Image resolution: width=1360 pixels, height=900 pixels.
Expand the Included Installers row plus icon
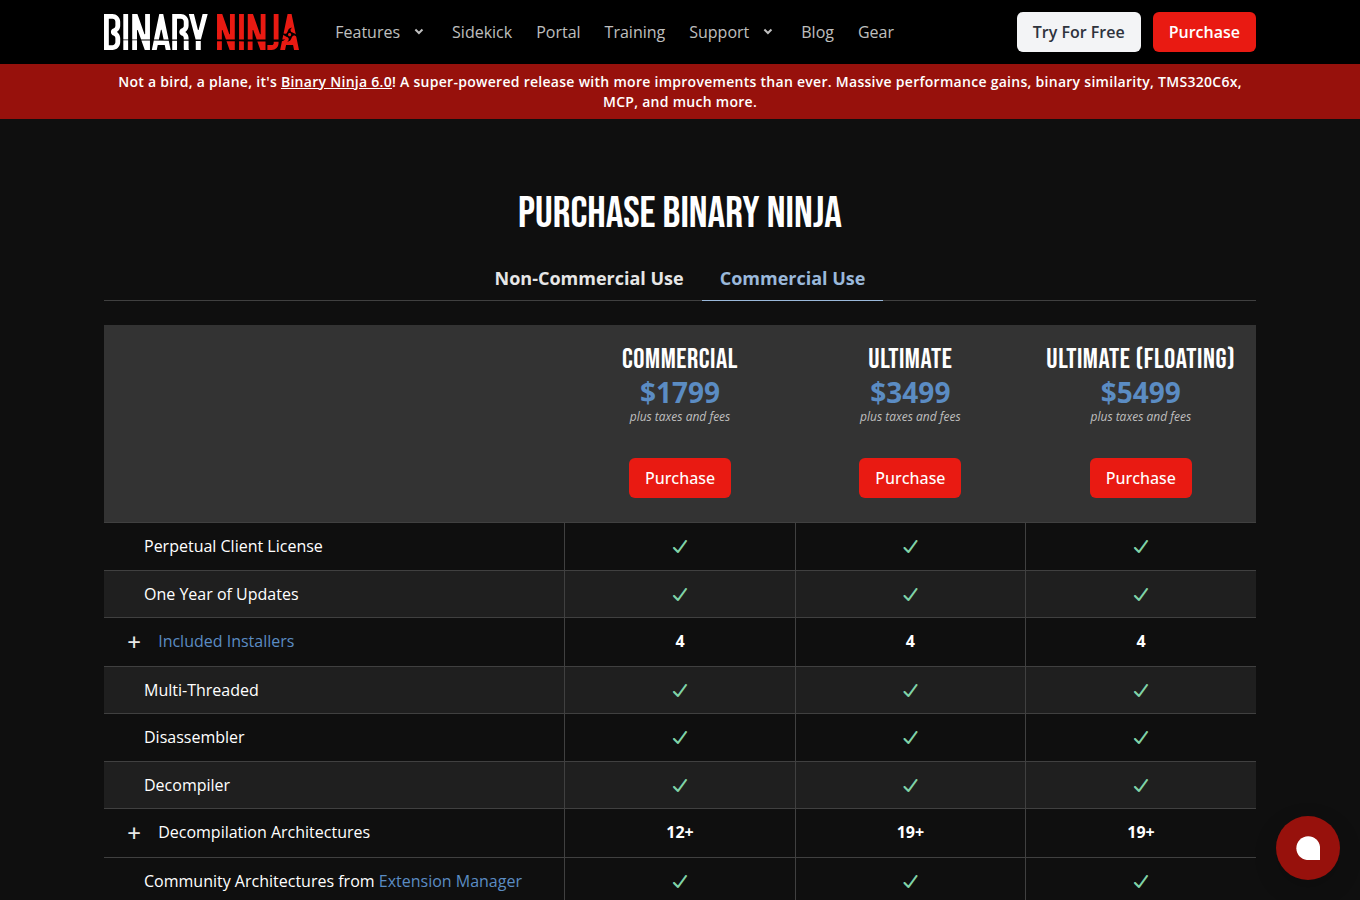pos(134,642)
